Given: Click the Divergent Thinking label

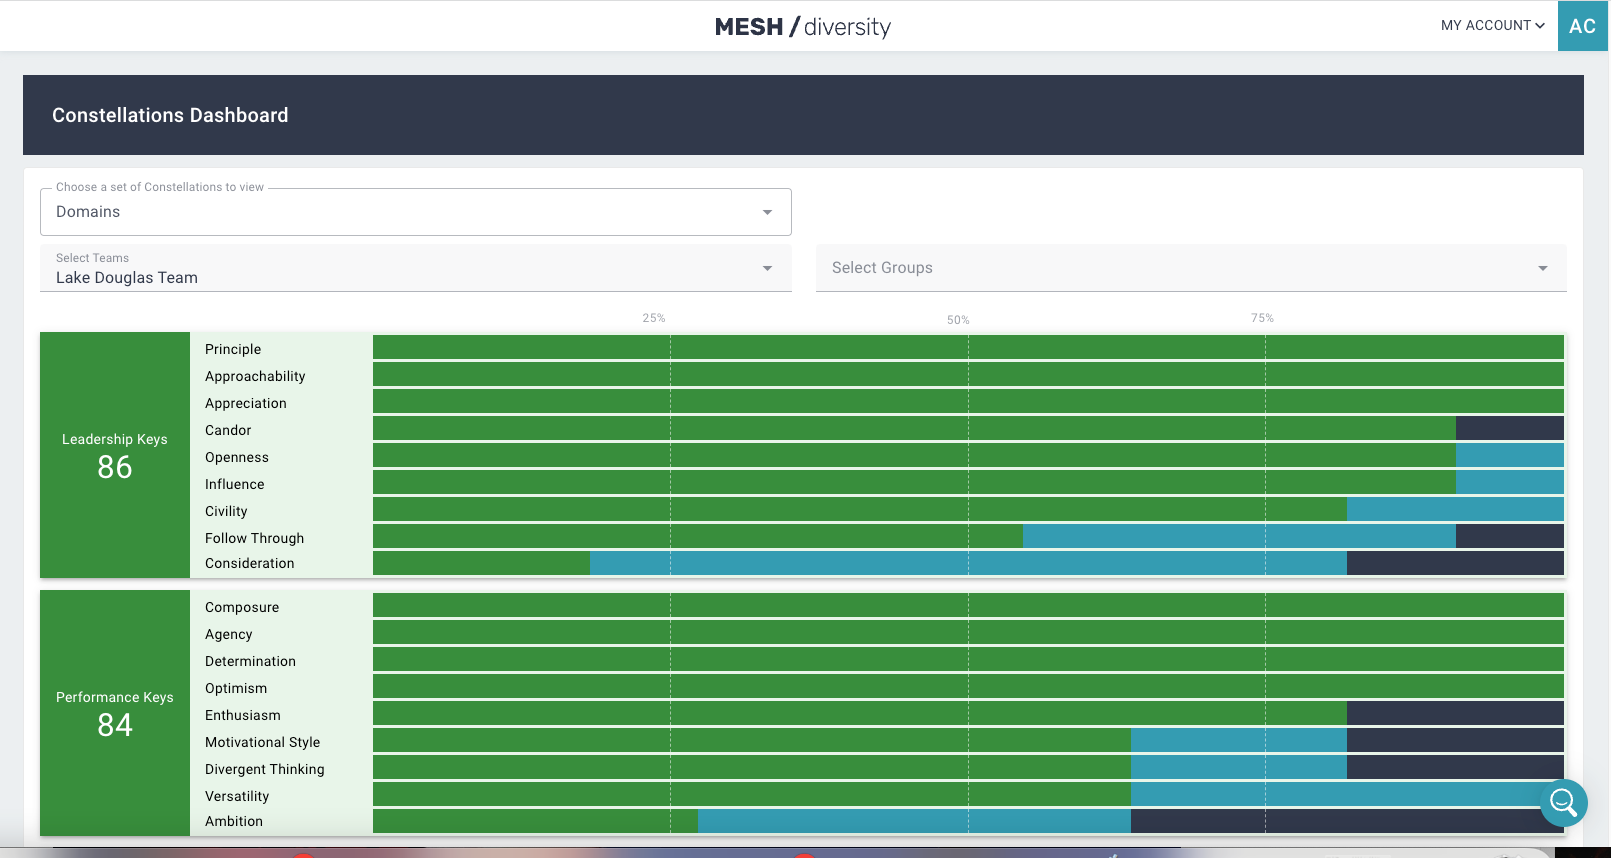Looking at the screenshot, I should point(264,769).
